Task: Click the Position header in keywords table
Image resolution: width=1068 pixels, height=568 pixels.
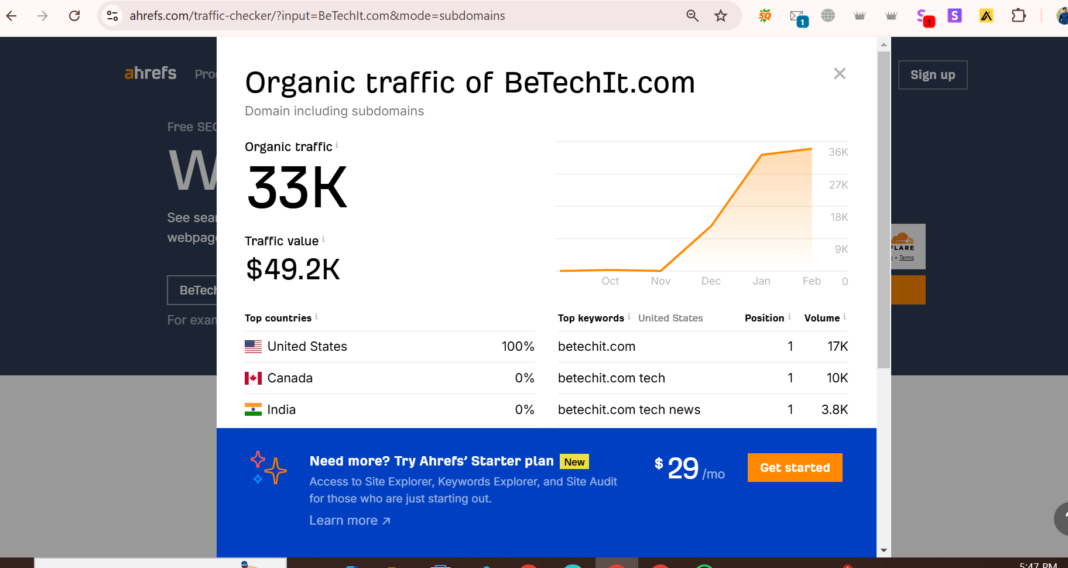Action: pos(764,318)
